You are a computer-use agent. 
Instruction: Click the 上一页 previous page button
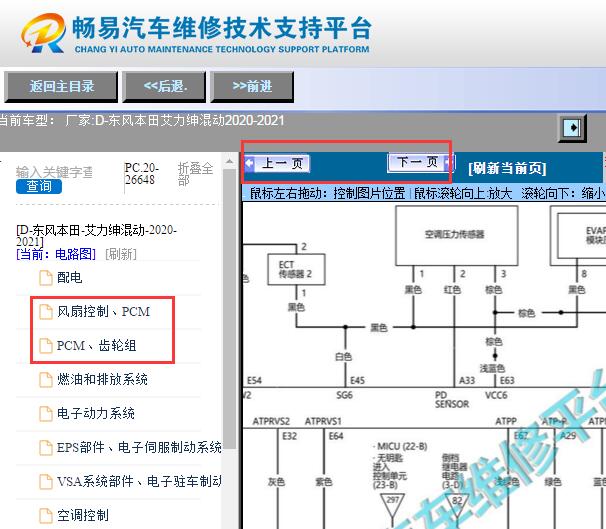[x=277, y=163]
